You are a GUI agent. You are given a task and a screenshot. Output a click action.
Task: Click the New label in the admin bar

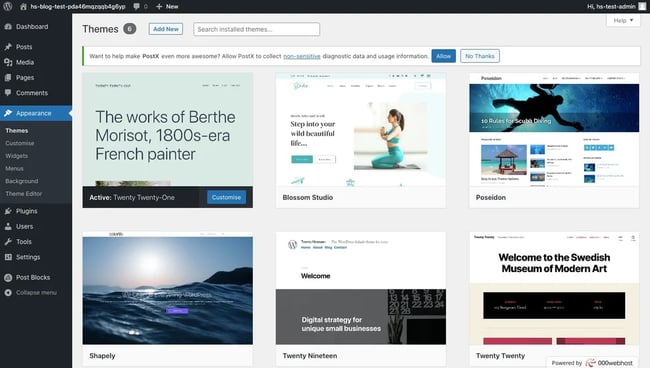click(x=172, y=7)
